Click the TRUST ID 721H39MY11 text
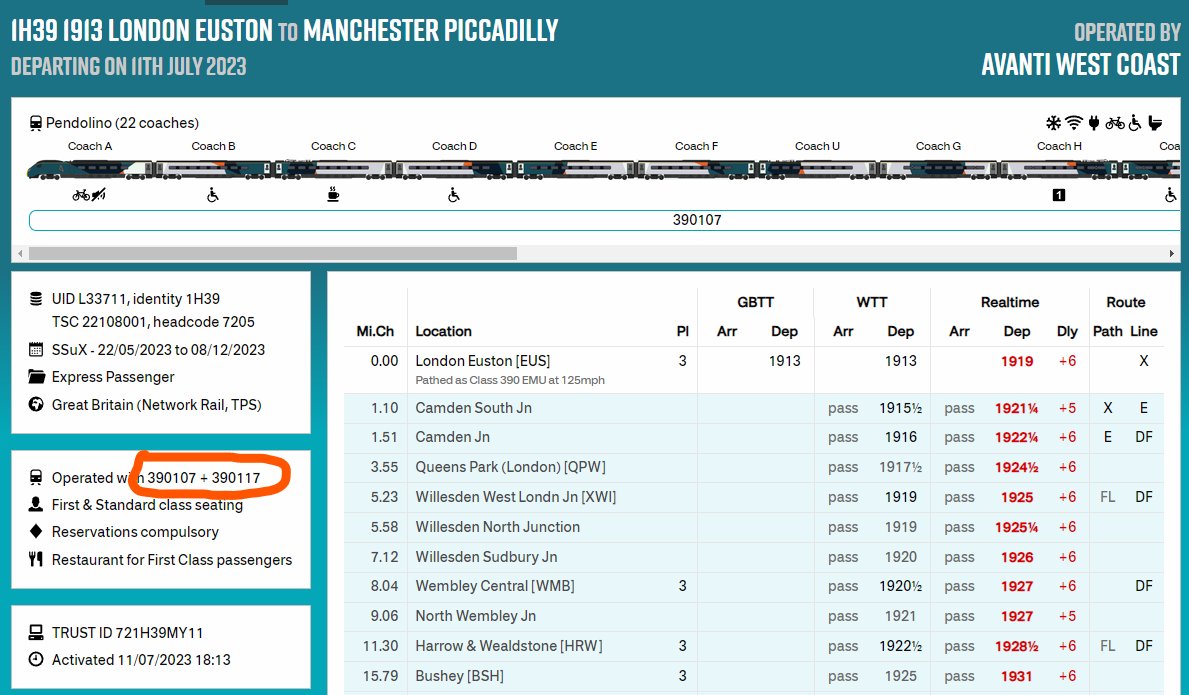 point(127,633)
